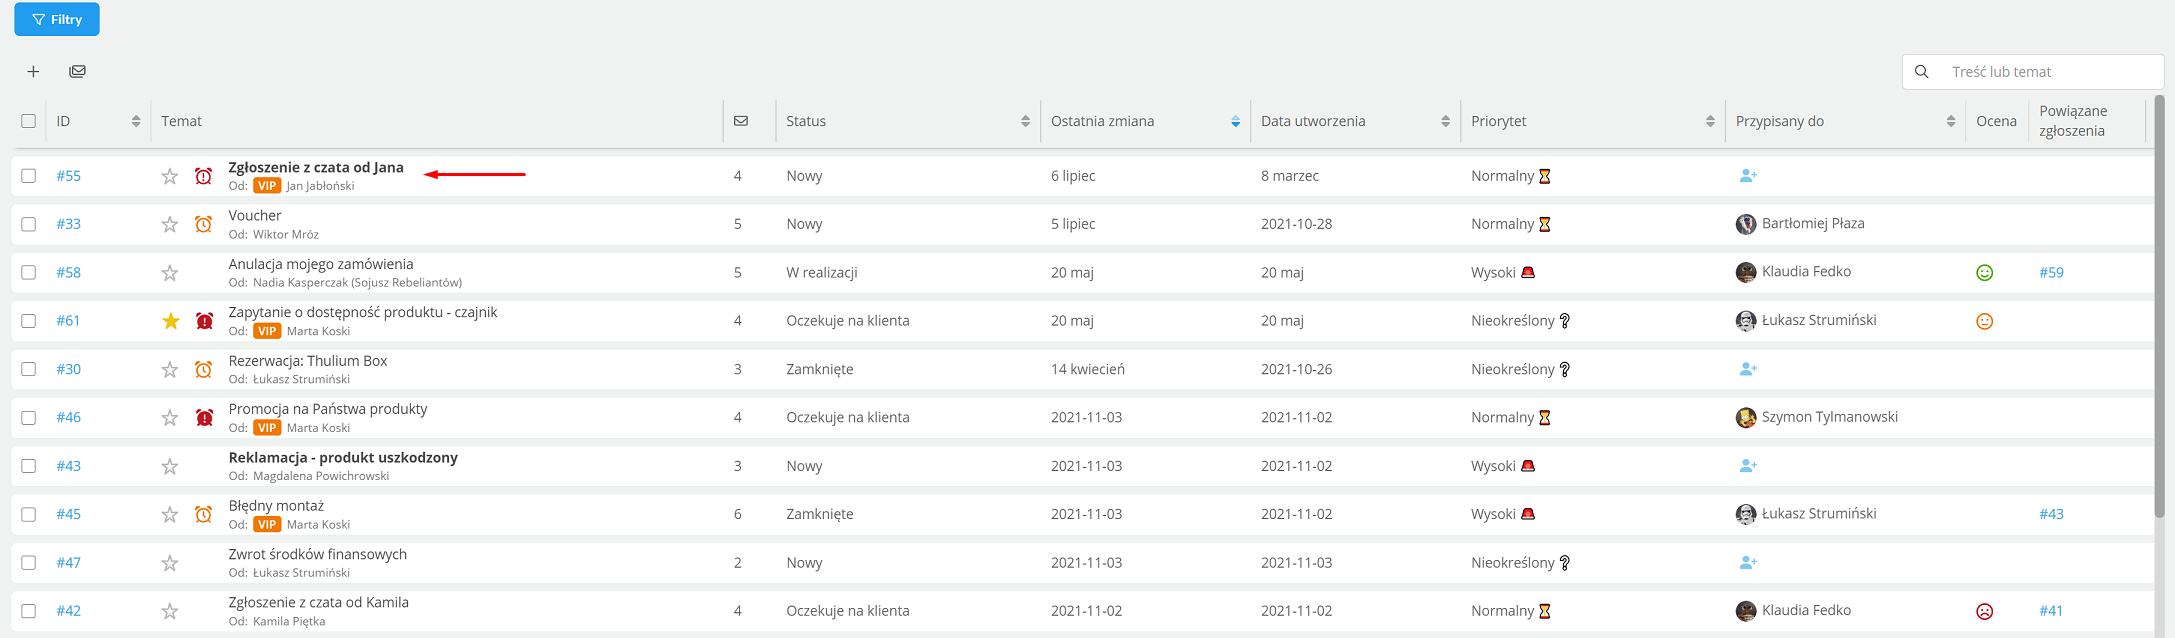Star ticket #47 Zwrot środków
Viewport: 2175px width, 638px height.
(170, 563)
